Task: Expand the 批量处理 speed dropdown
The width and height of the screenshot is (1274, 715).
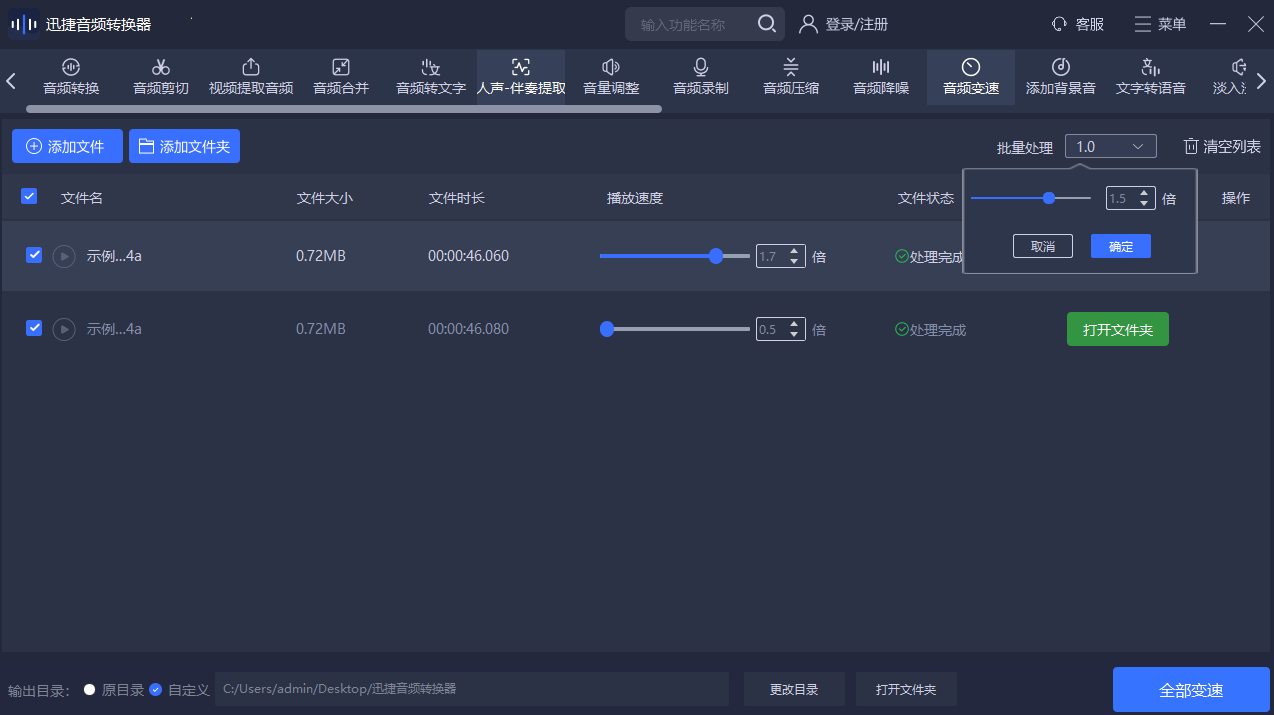Action: coord(1110,146)
